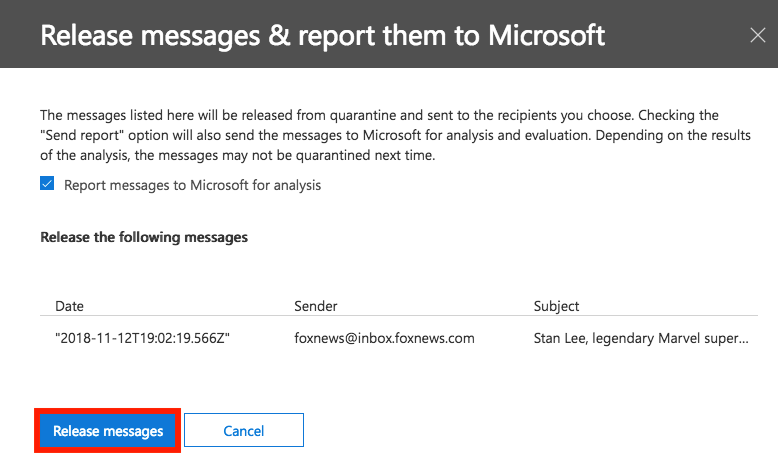
Task: Click the "Release the following messages" heading
Action: point(144,238)
